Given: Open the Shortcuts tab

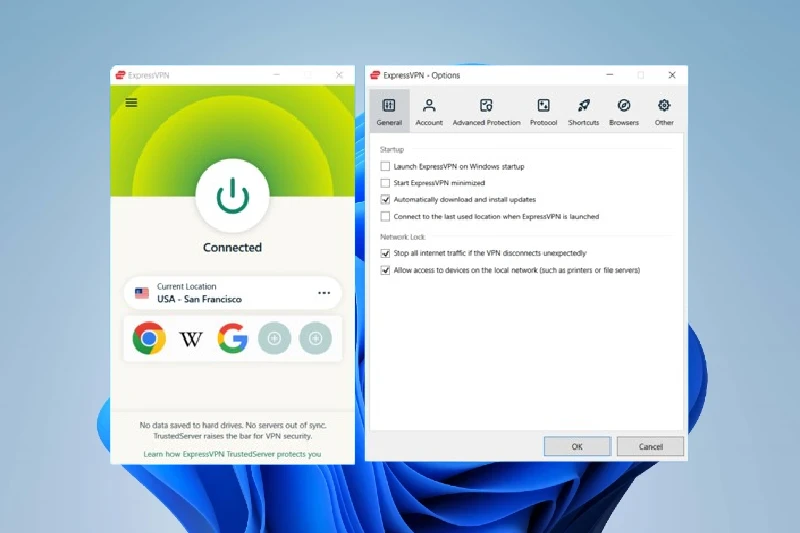Looking at the screenshot, I should 584,111.
